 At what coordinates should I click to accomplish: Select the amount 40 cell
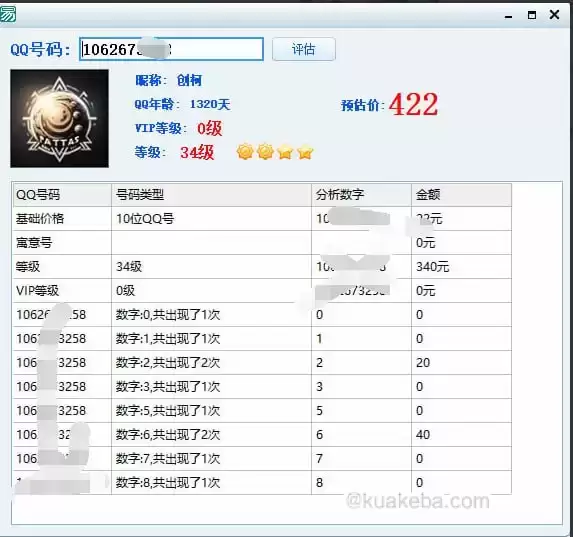tap(462, 435)
